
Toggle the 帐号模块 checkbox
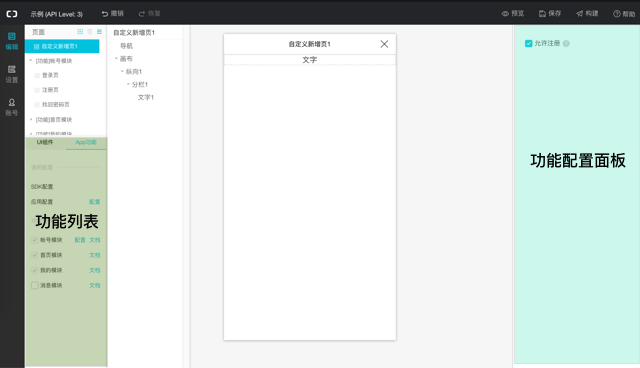point(35,240)
